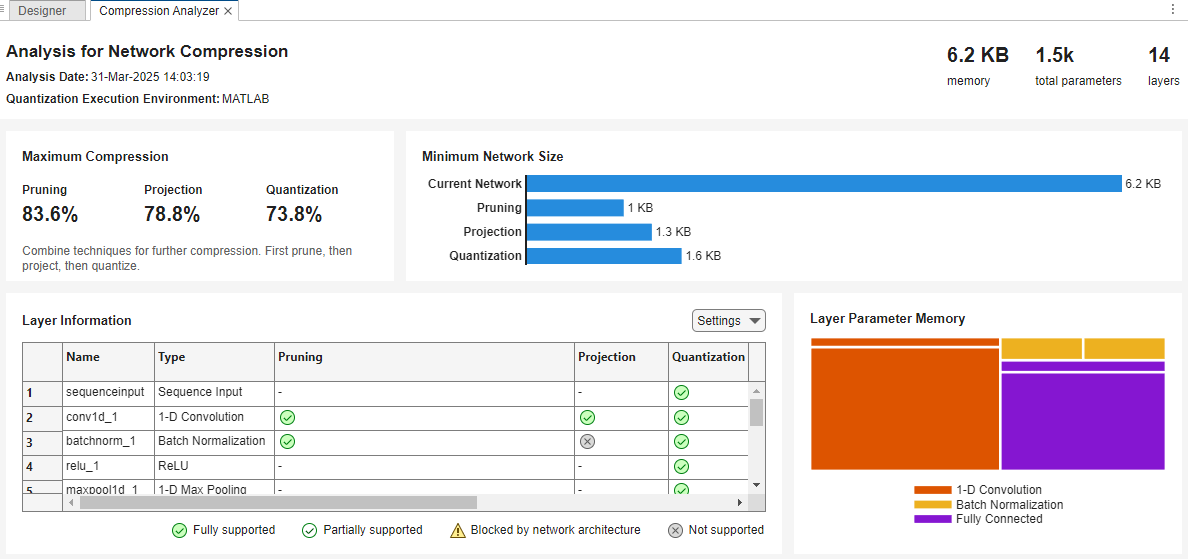This screenshot has height=559, width=1188.
Task: Switch to the Designer tab
Action: point(42,11)
